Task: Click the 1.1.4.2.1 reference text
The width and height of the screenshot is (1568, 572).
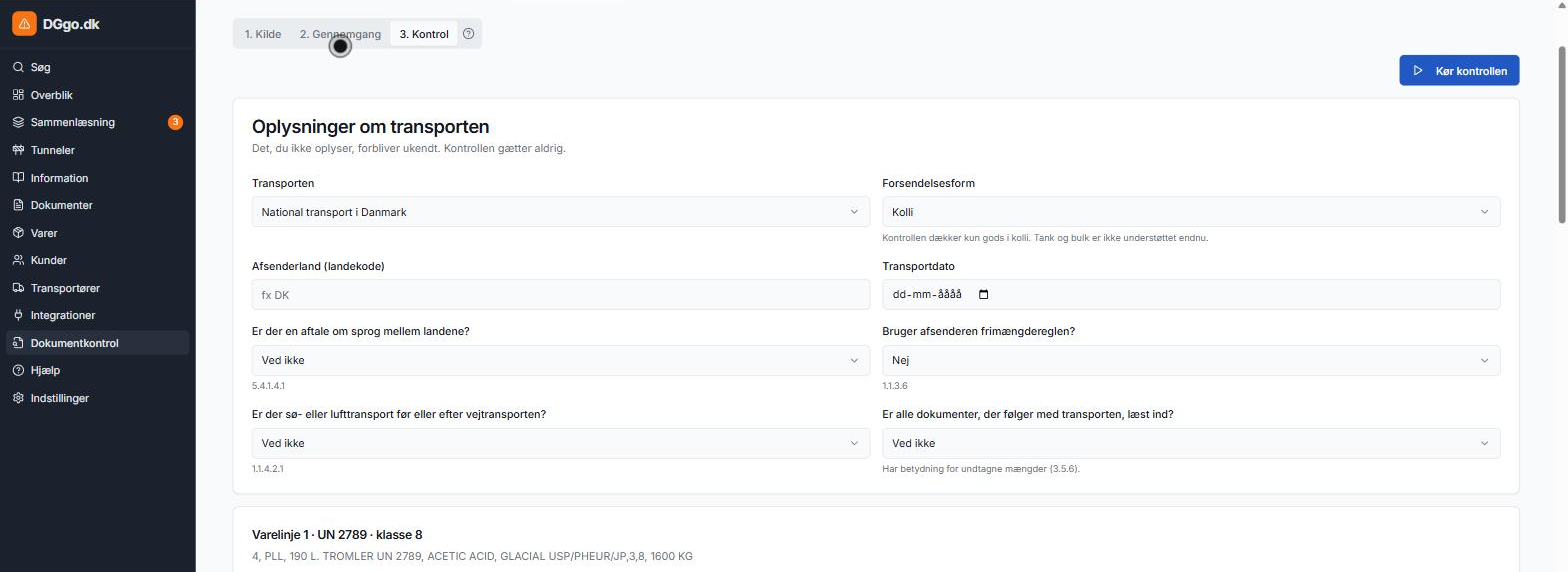Action: (269, 468)
